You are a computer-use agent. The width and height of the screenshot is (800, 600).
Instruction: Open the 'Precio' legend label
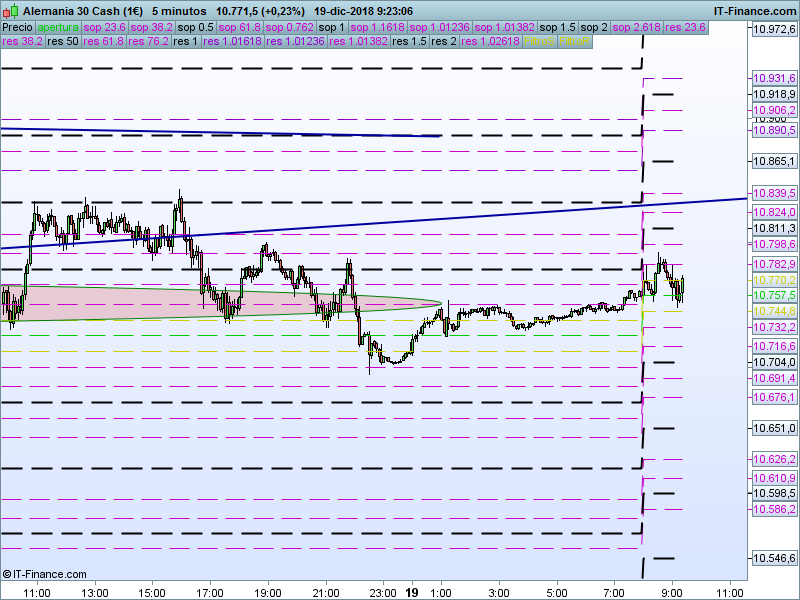[18, 28]
